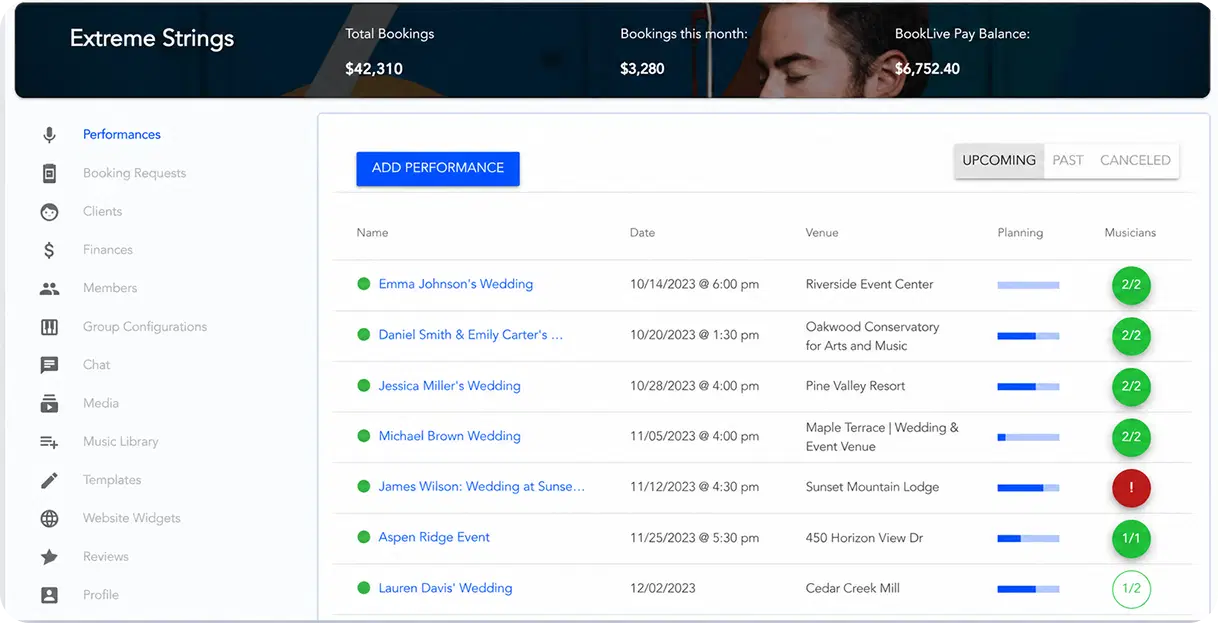The width and height of the screenshot is (1218, 623).
Task: Open Website Widgets in the sidebar
Action: click(132, 518)
